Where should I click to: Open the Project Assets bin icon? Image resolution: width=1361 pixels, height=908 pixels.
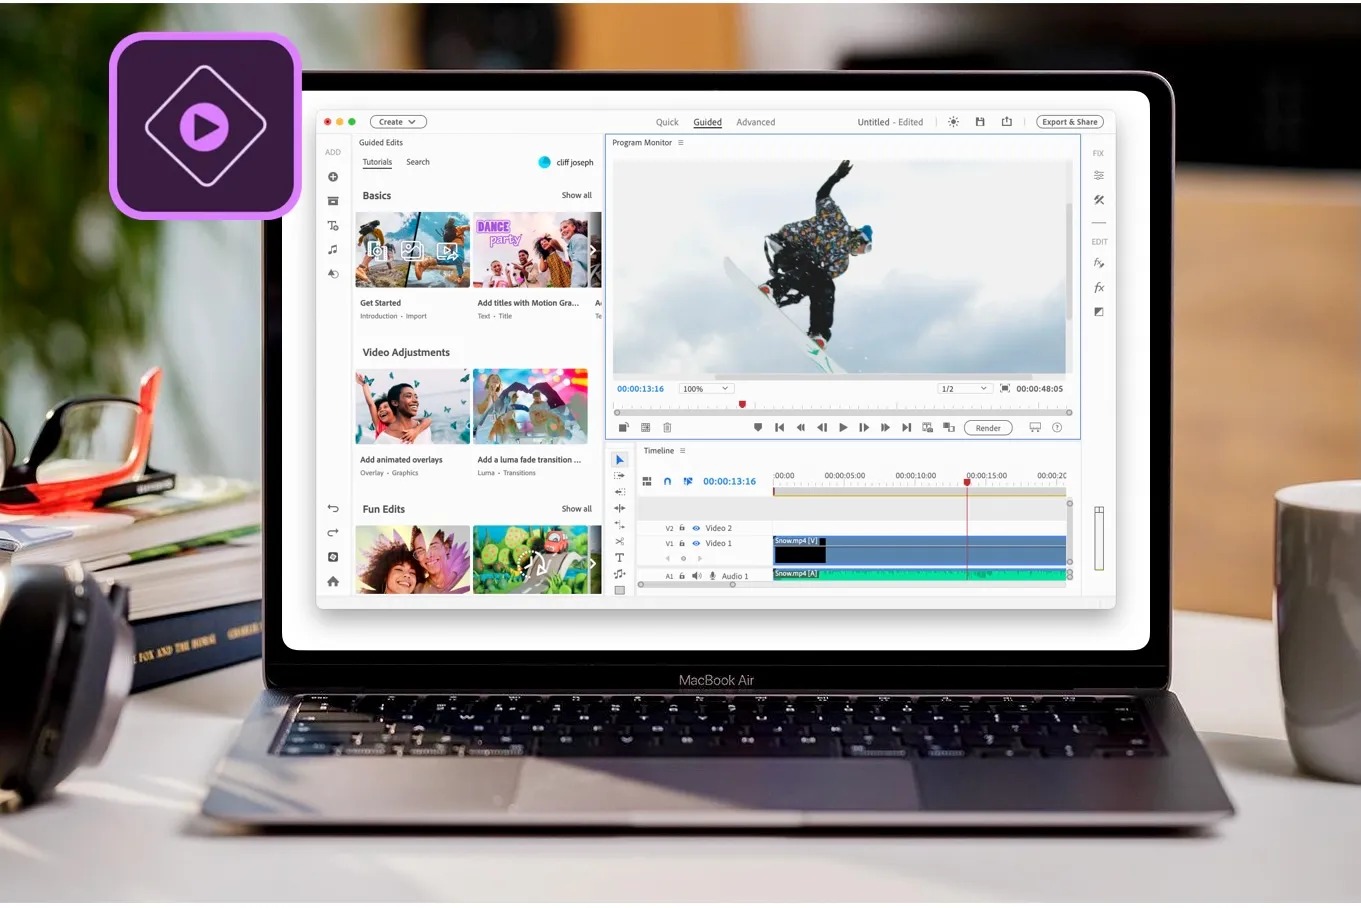click(x=333, y=201)
